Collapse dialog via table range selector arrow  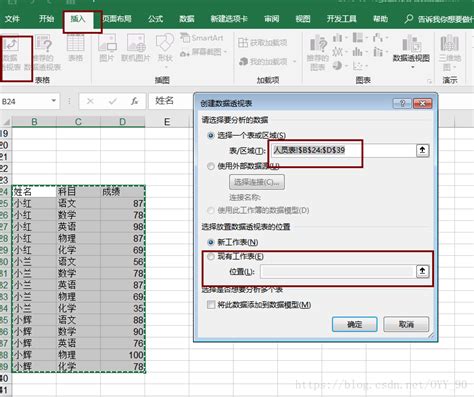click(422, 150)
